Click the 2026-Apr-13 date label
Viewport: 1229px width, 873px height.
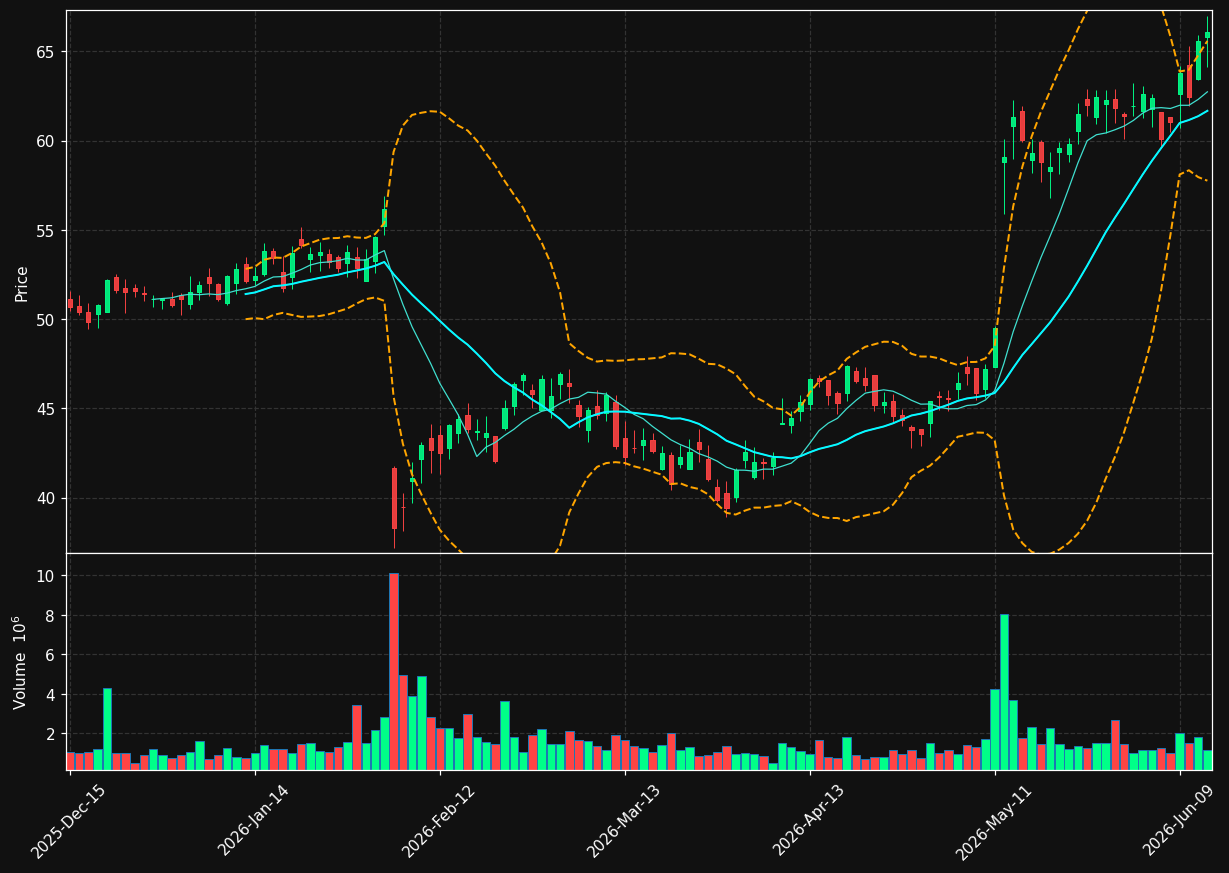point(809,822)
